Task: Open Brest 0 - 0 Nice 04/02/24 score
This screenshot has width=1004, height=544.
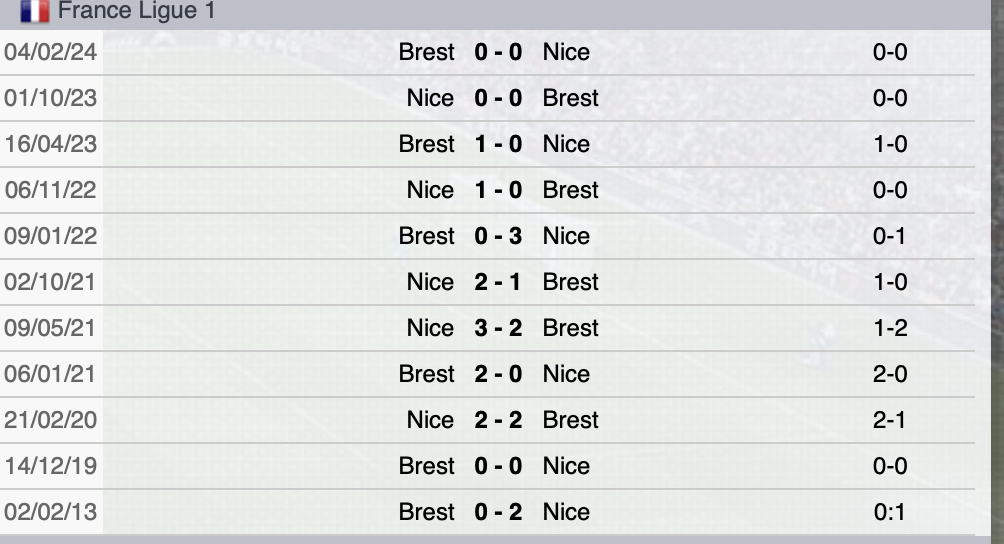Action: (x=498, y=52)
